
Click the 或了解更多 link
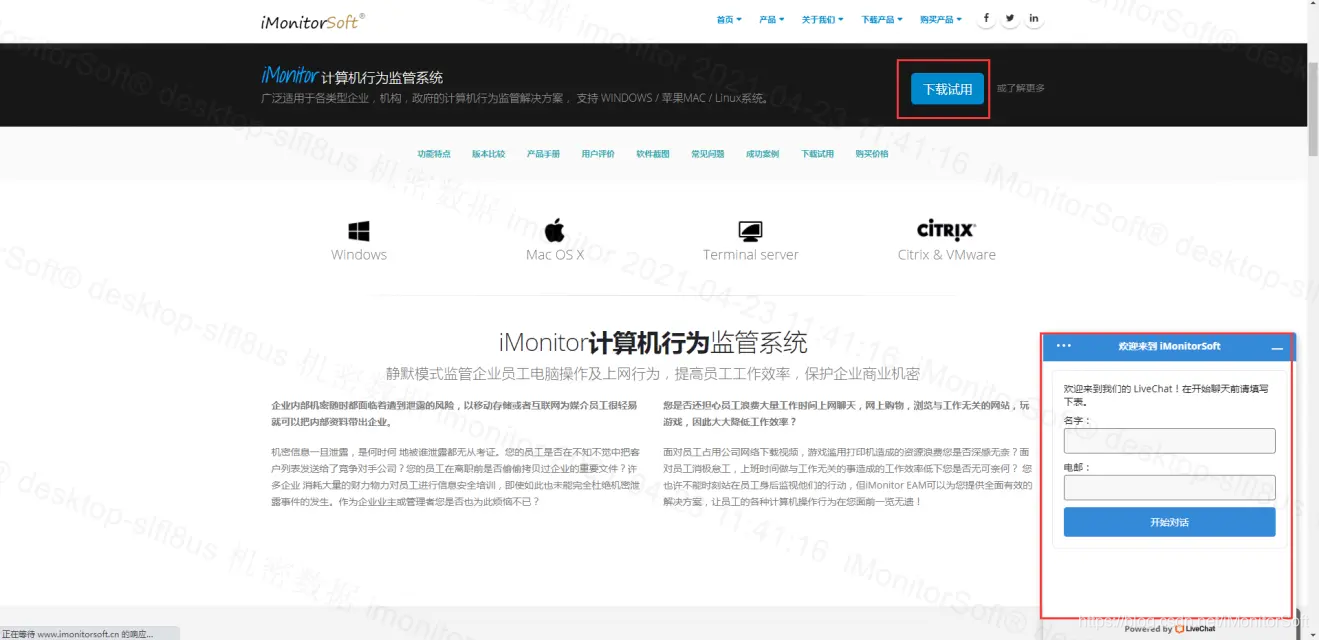pos(1021,88)
